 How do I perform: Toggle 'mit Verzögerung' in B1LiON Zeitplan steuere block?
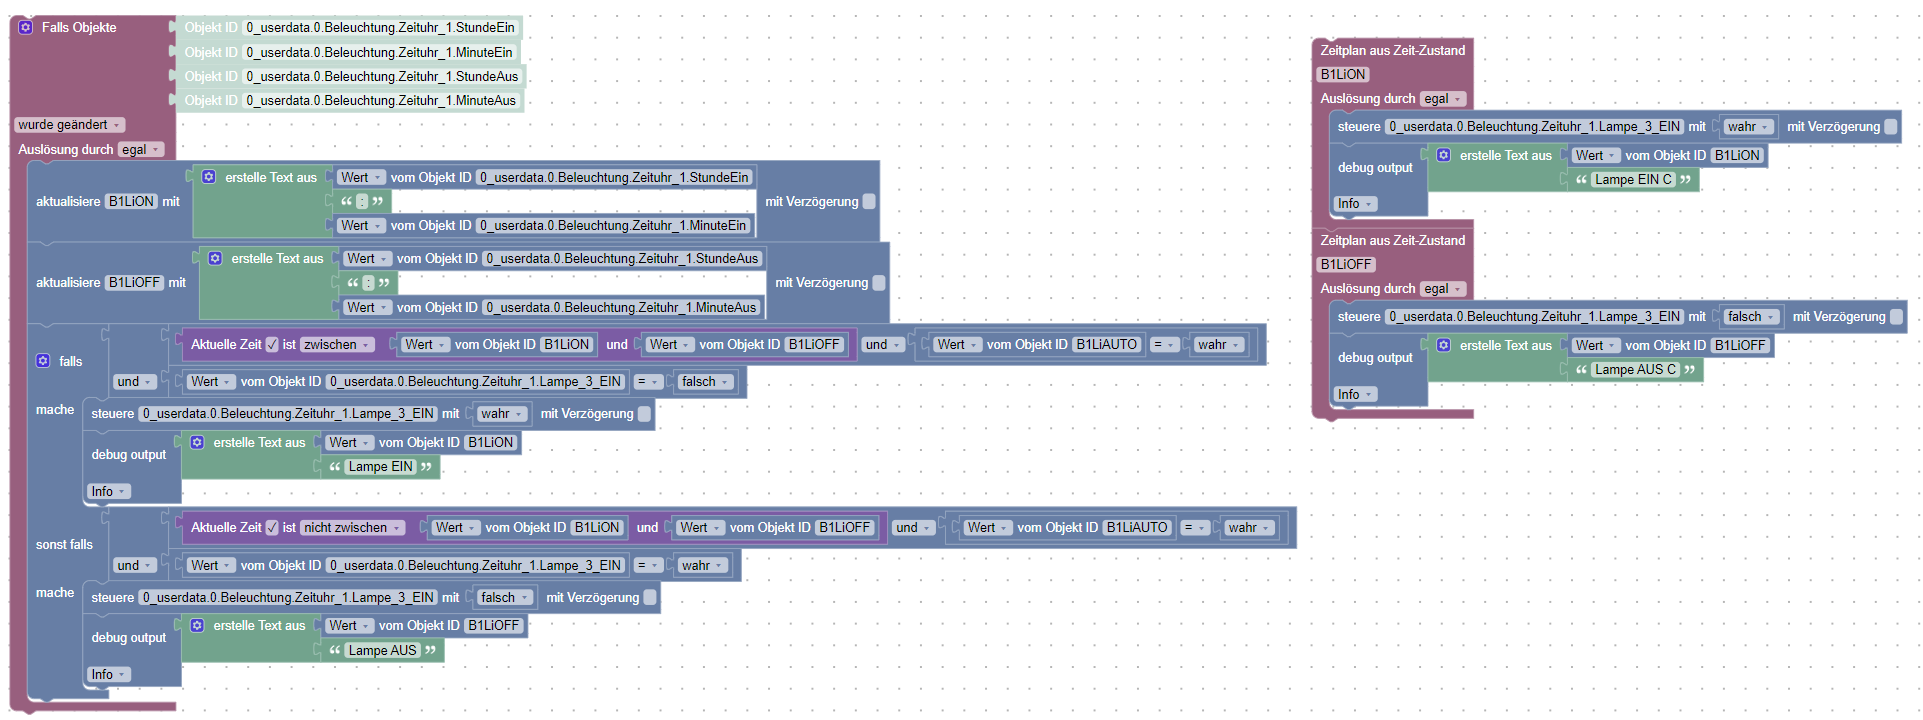point(1891,126)
